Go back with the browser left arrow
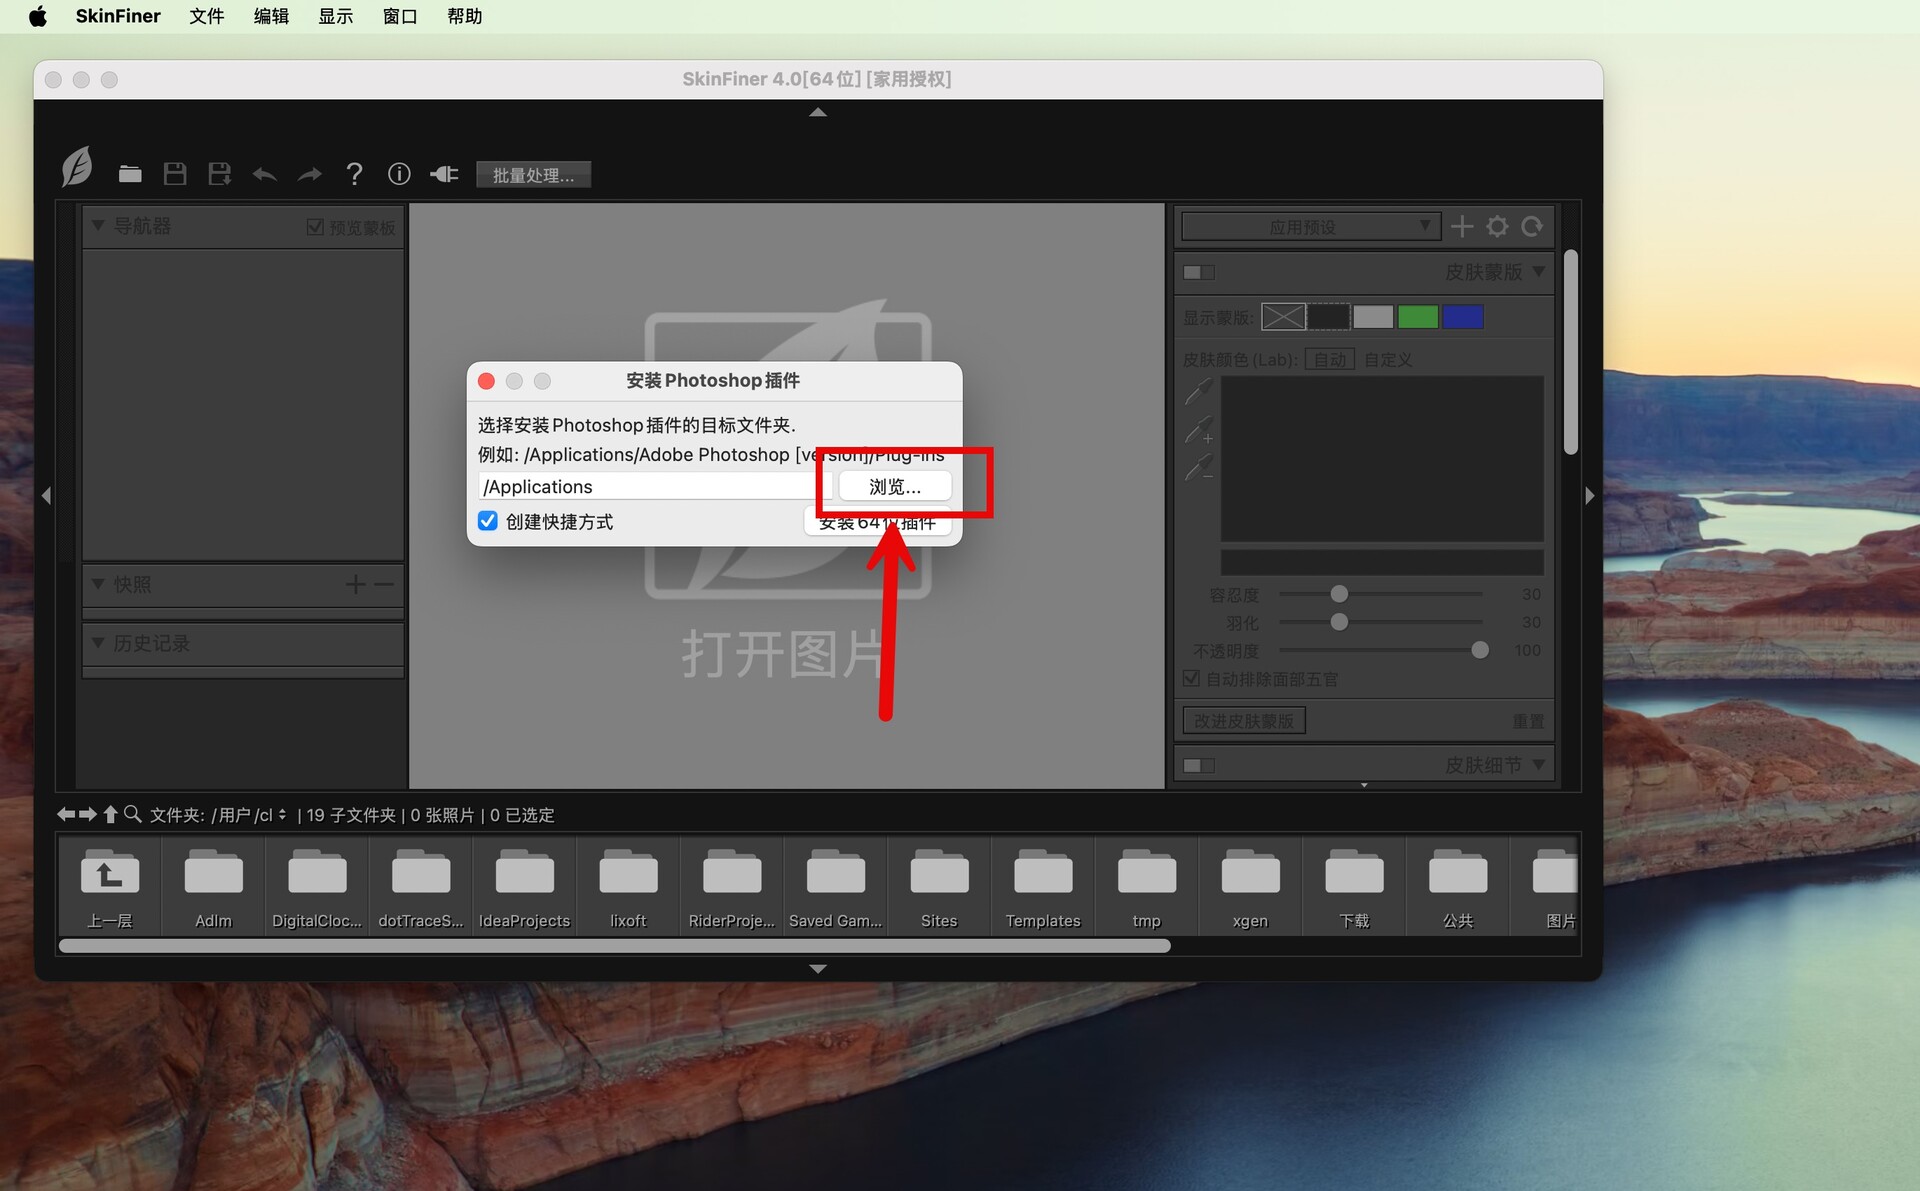The image size is (1920, 1191). (66, 815)
